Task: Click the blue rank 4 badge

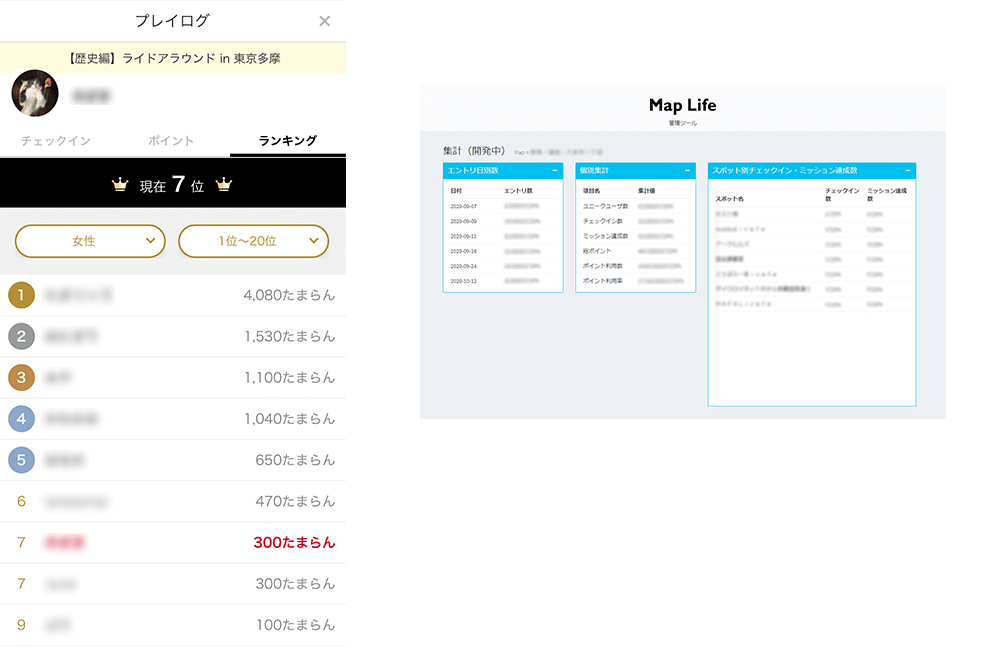Action: (22, 419)
